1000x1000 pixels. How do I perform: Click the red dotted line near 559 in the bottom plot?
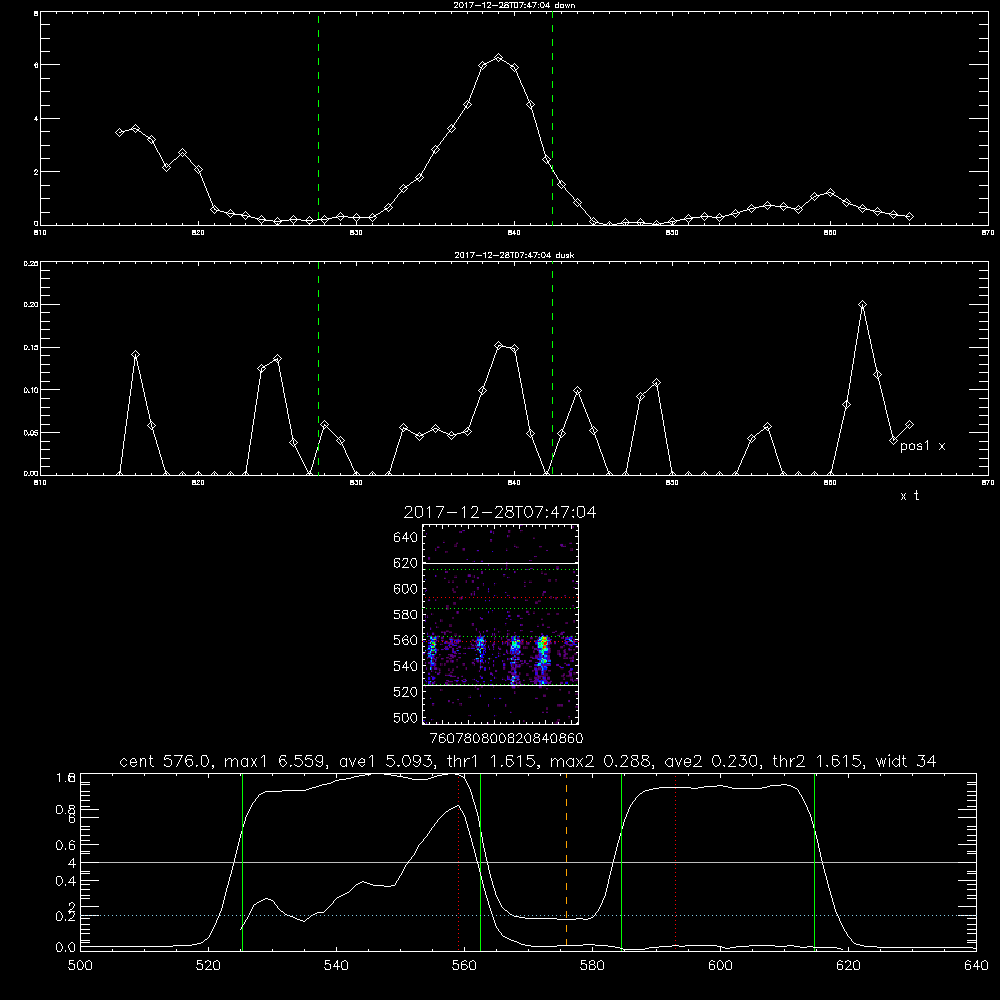point(459,861)
